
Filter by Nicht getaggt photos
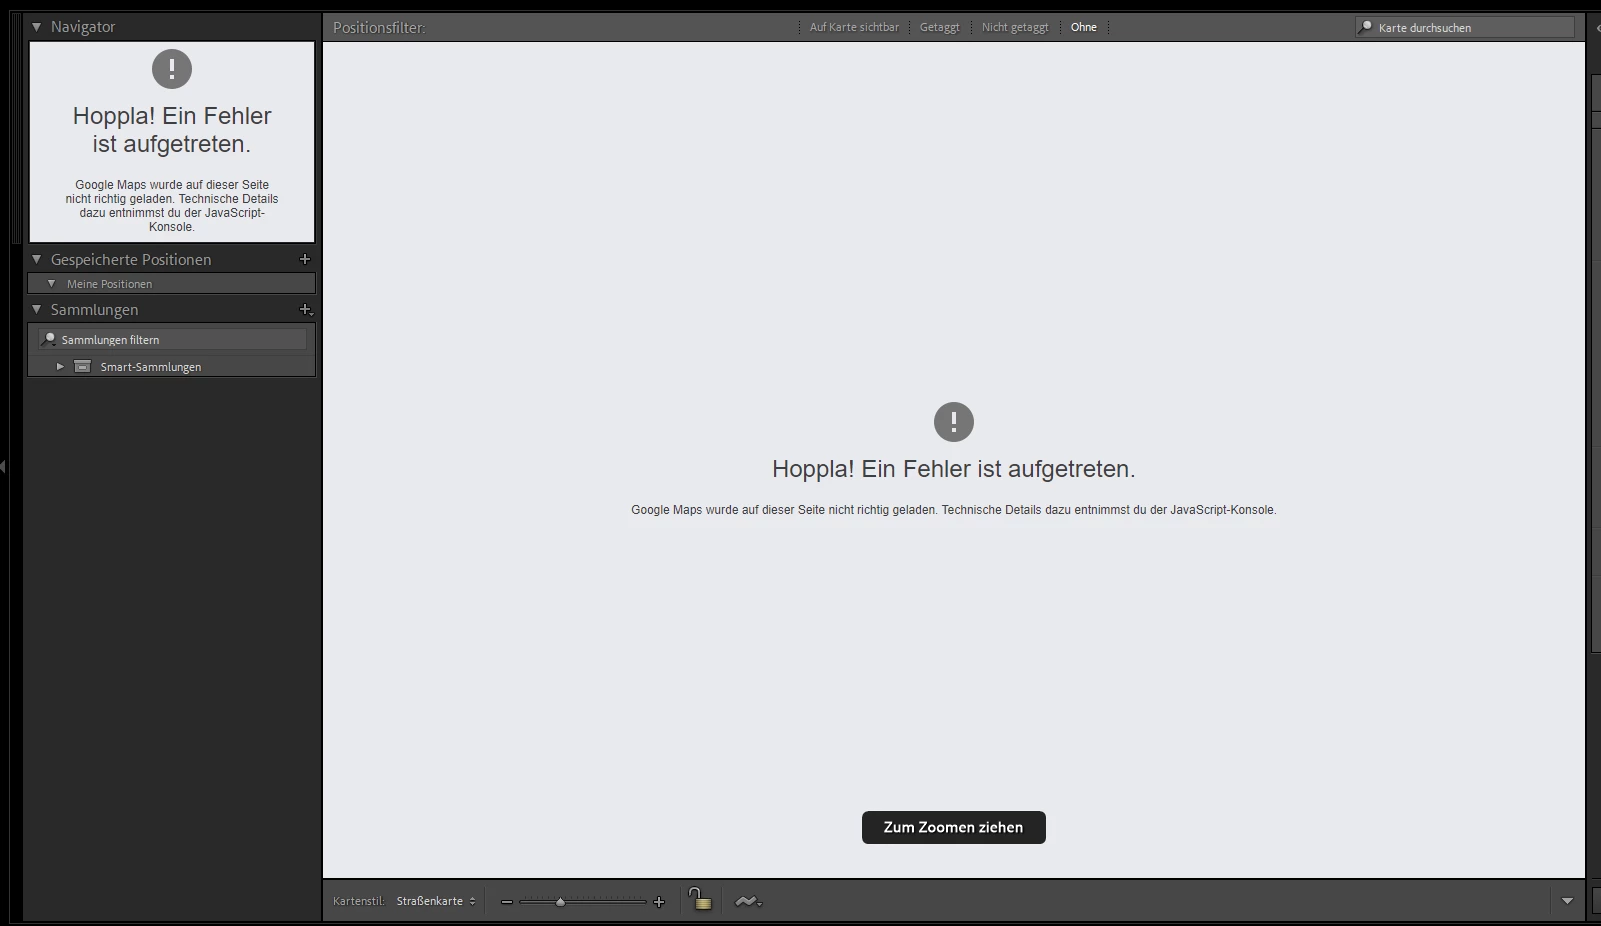(1015, 28)
